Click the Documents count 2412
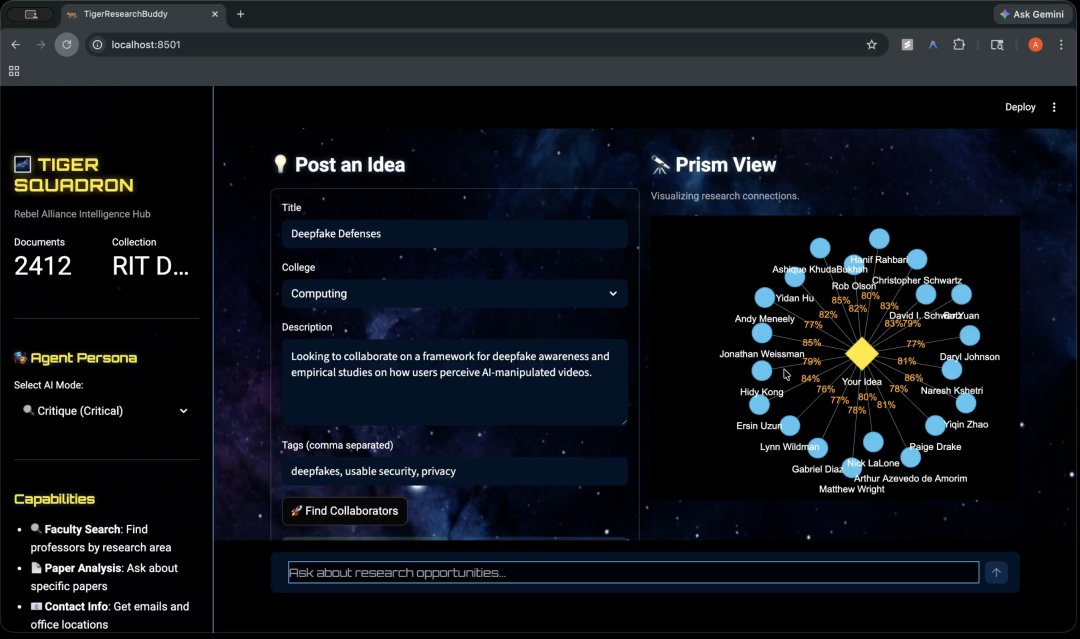Screen dimensions: 1080x639 pyautogui.click(x=43, y=266)
